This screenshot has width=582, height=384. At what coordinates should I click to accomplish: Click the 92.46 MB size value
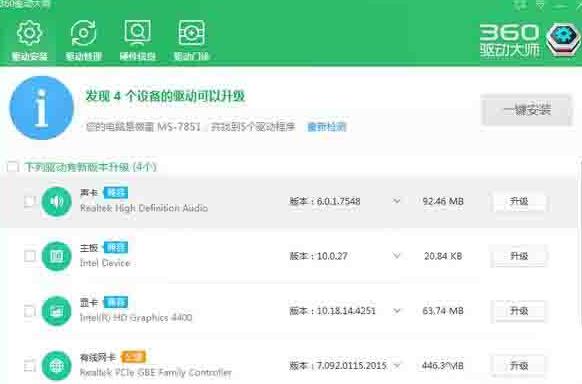pyautogui.click(x=443, y=201)
